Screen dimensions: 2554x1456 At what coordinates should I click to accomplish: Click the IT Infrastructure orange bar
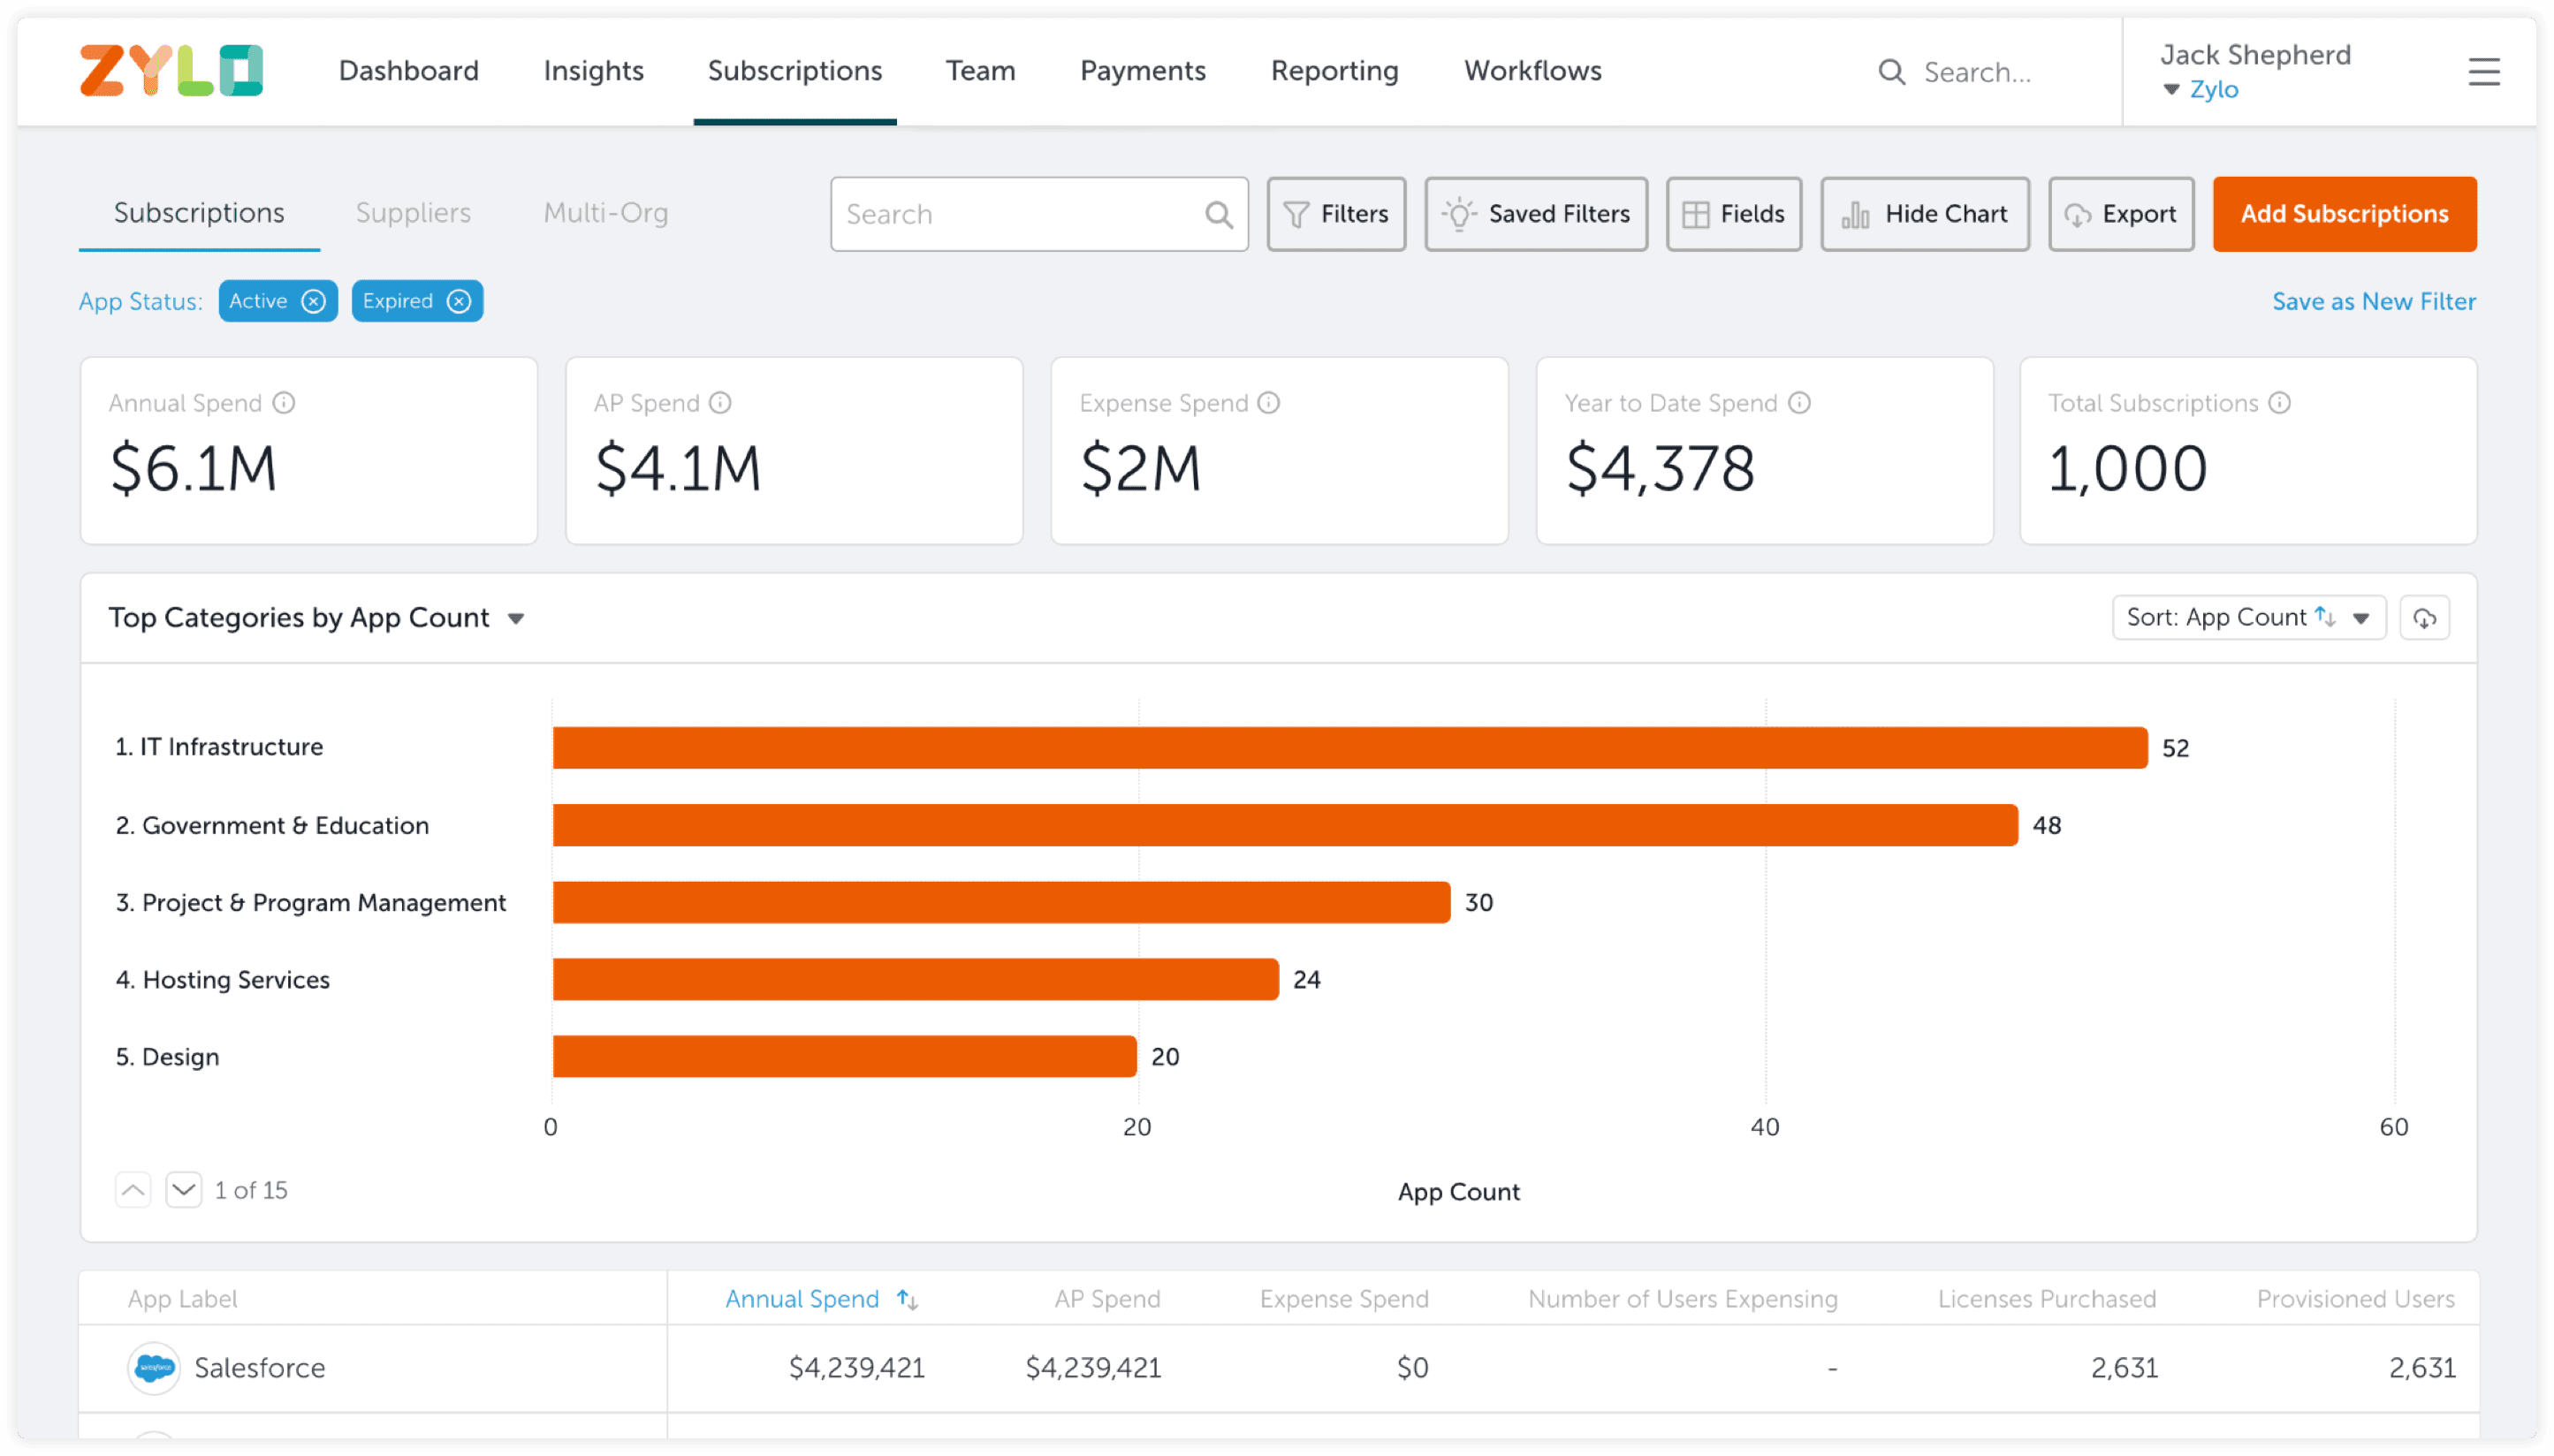[1349, 748]
